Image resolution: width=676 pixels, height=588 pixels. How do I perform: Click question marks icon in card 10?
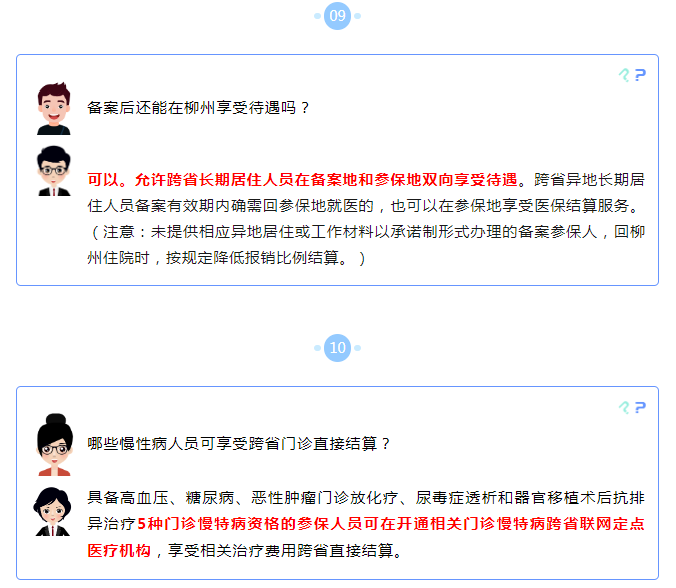(x=632, y=407)
